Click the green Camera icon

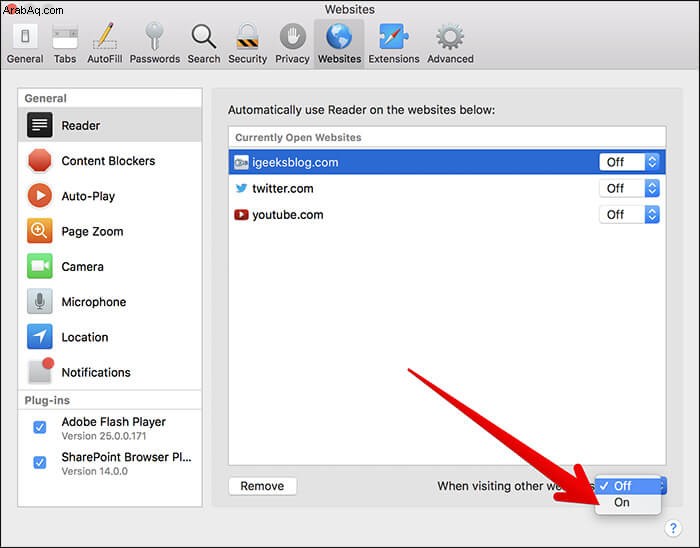[40, 266]
